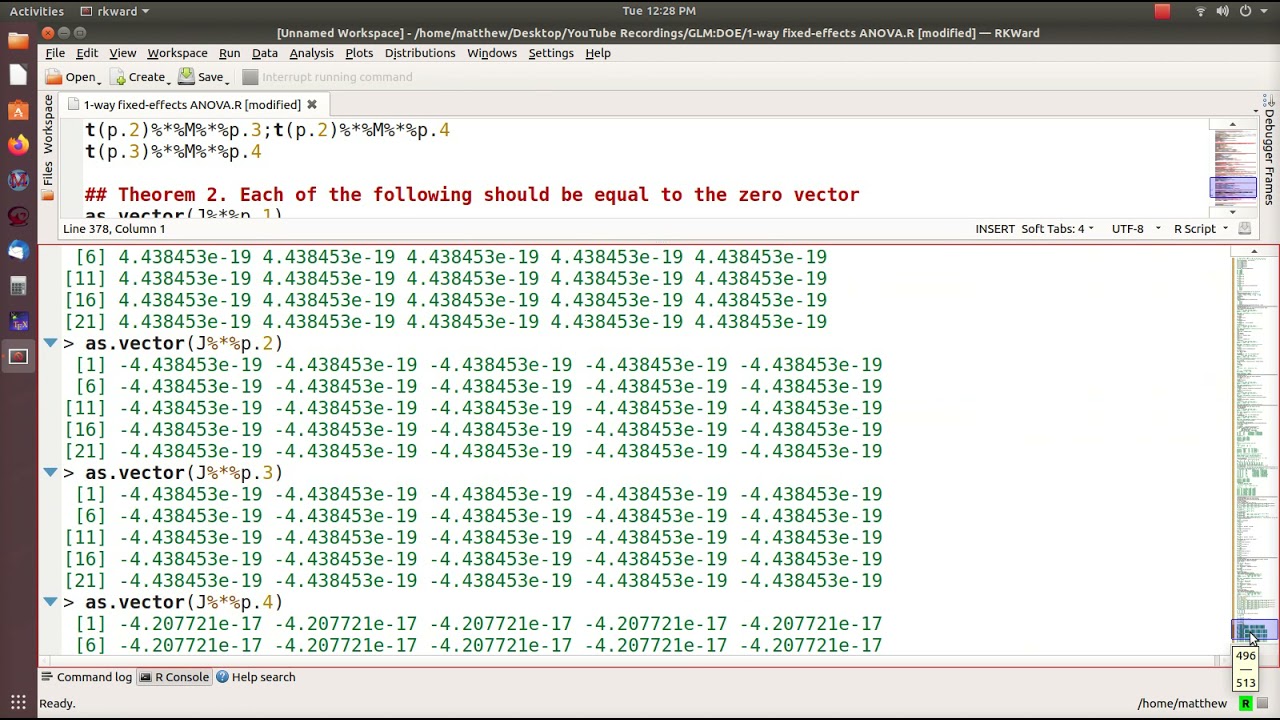1280x720 pixels.
Task: Open the Workspace side panel
Action: [x=47, y=124]
